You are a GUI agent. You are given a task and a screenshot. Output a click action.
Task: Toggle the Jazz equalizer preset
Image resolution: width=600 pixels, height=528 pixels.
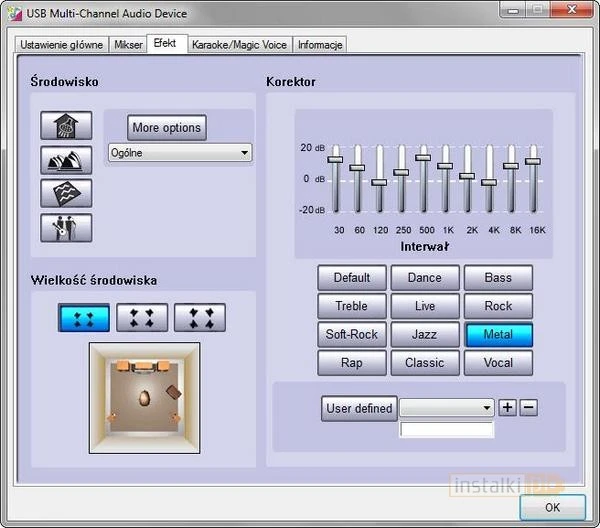[x=425, y=334]
